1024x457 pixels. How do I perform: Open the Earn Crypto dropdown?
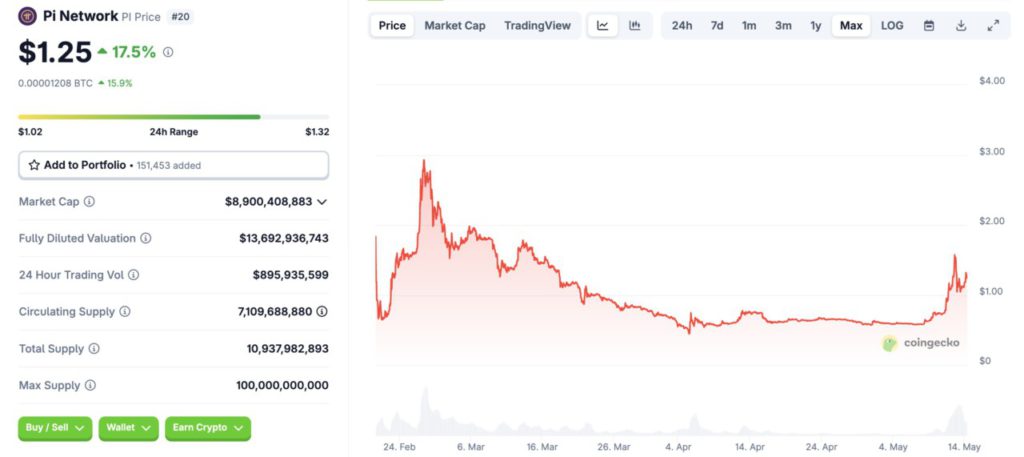point(207,428)
